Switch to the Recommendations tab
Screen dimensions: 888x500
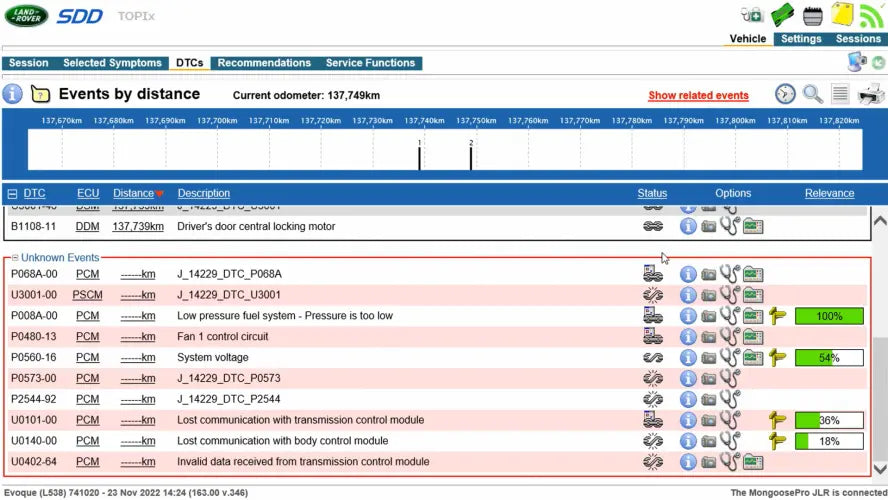pyautogui.click(x=264, y=63)
